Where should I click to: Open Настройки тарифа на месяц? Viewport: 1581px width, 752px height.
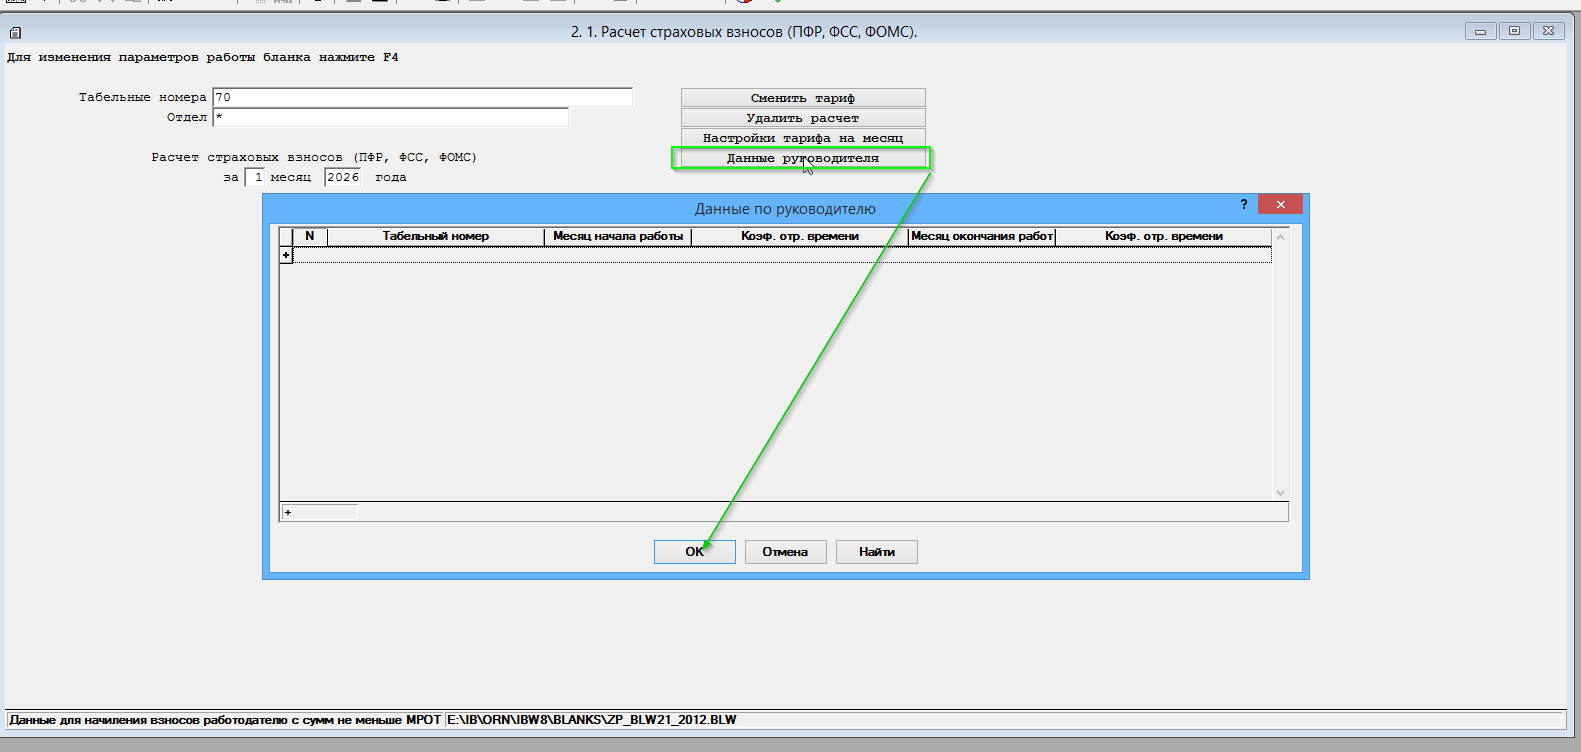[803, 138]
